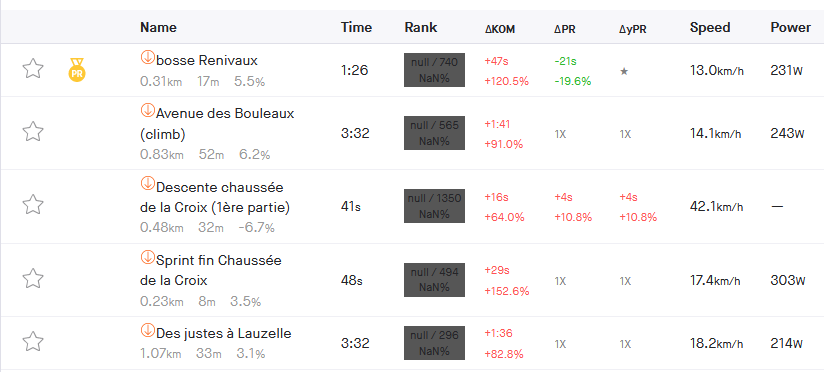This screenshot has width=824, height=372.
Task: Sort by the ΔKOM column header
Action: click(x=500, y=29)
